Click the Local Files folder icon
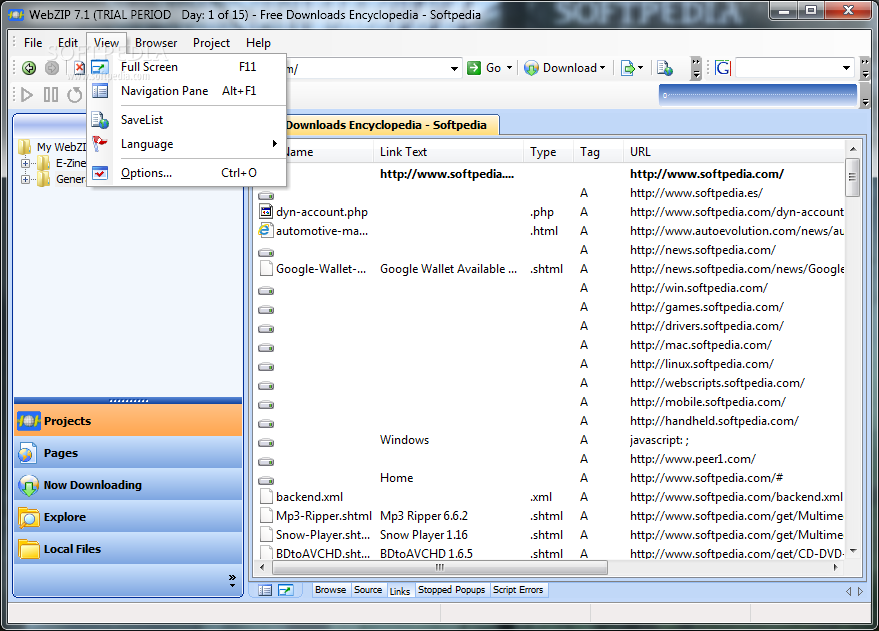Image resolution: width=879 pixels, height=631 pixels. (29, 549)
